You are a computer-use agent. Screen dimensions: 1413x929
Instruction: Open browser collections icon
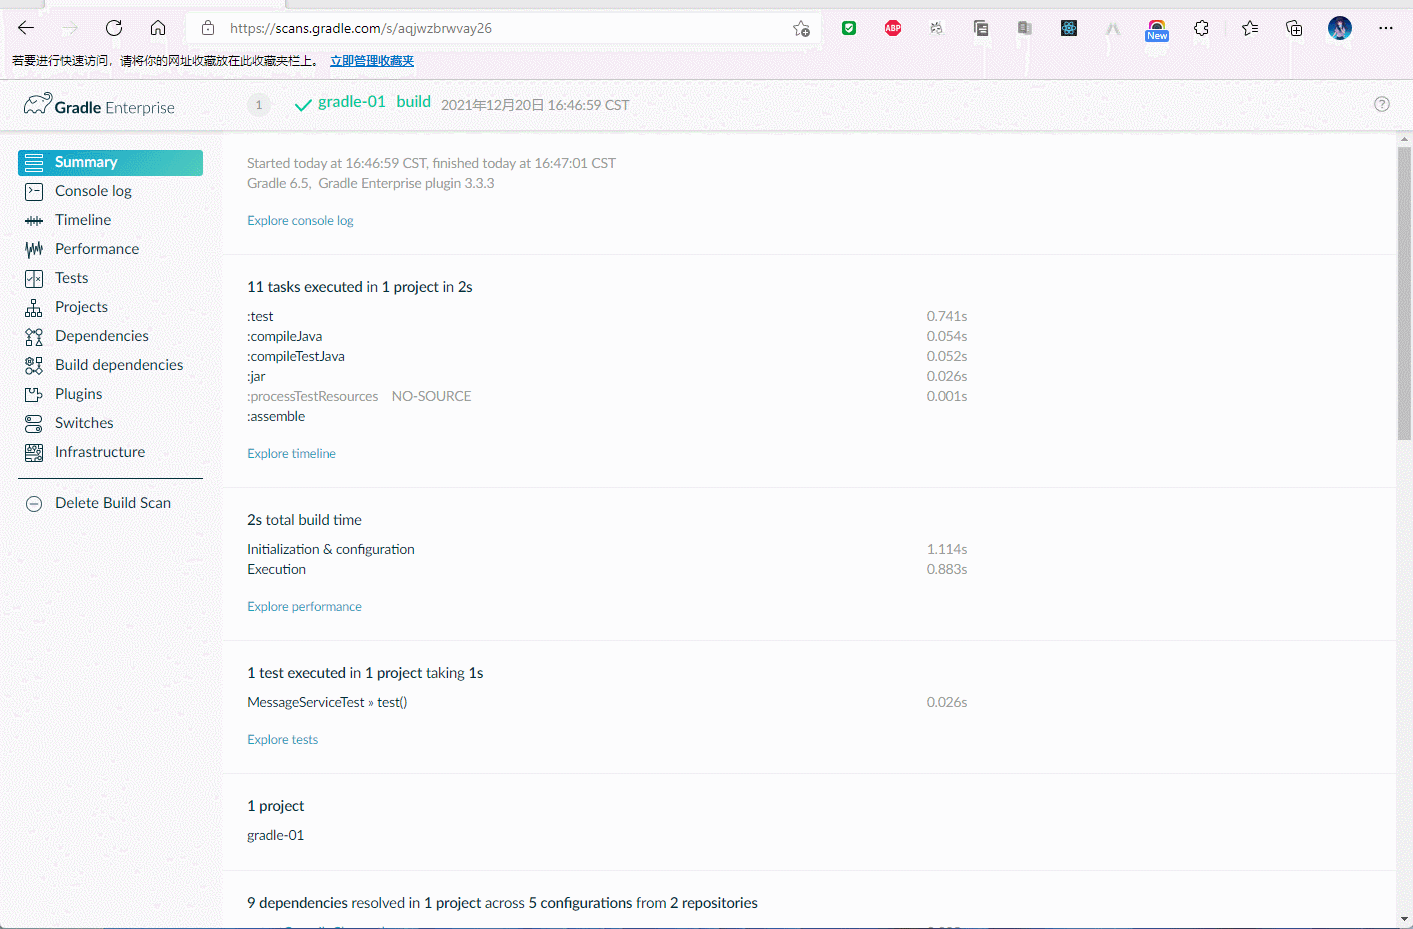(x=1294, y=28)
